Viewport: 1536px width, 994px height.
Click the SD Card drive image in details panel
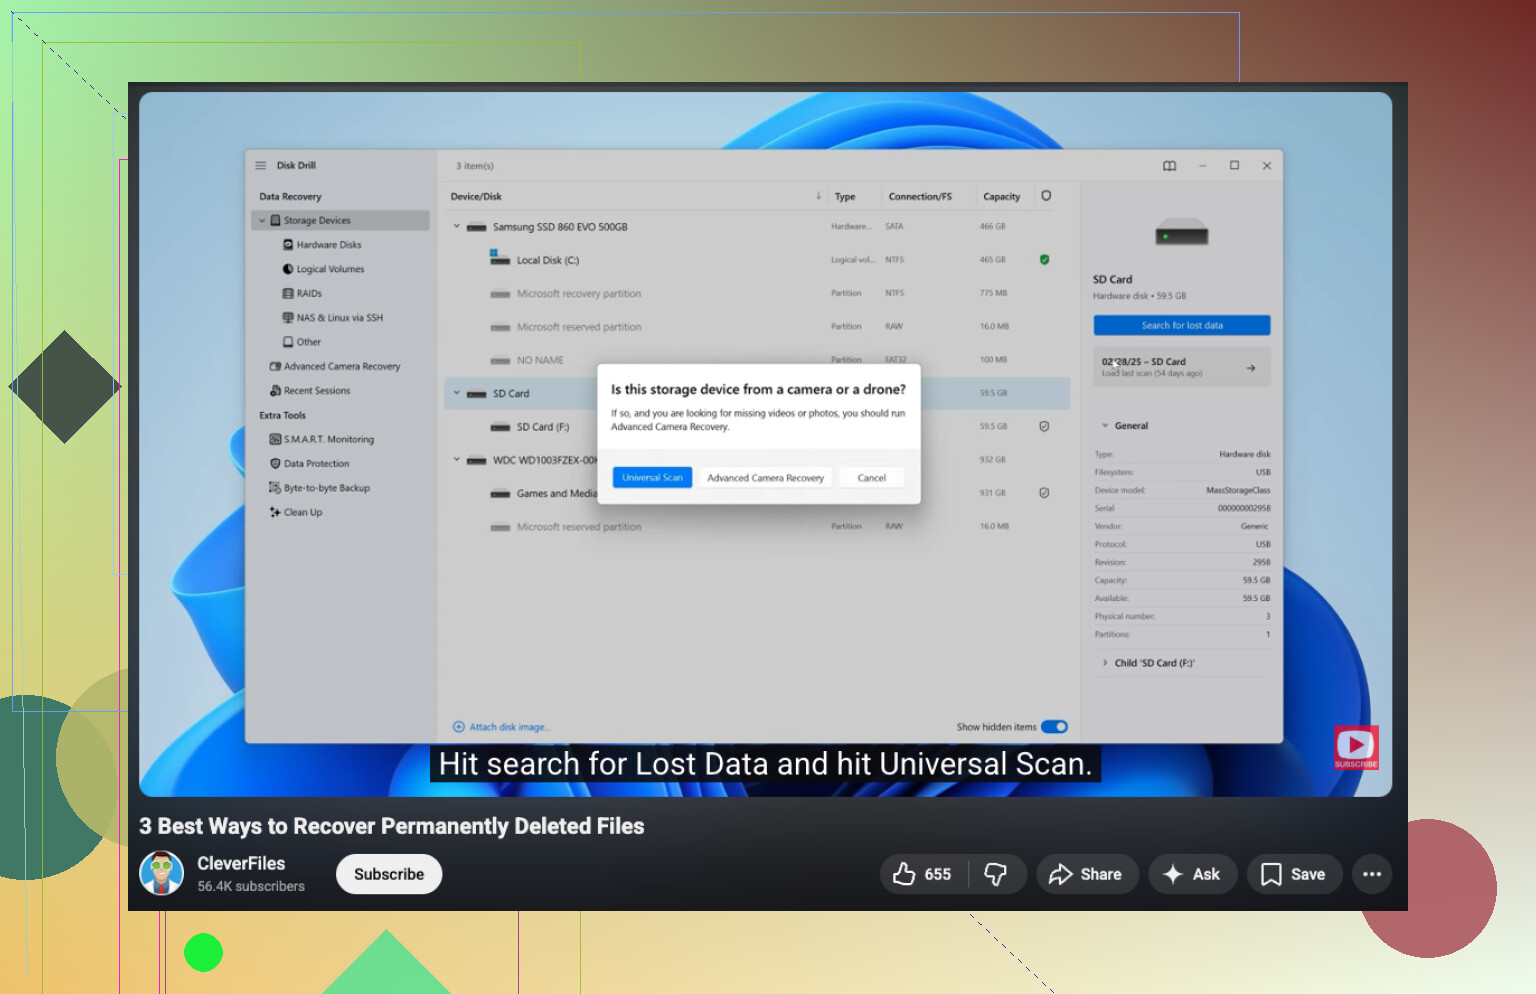[x=1182, y=234]
